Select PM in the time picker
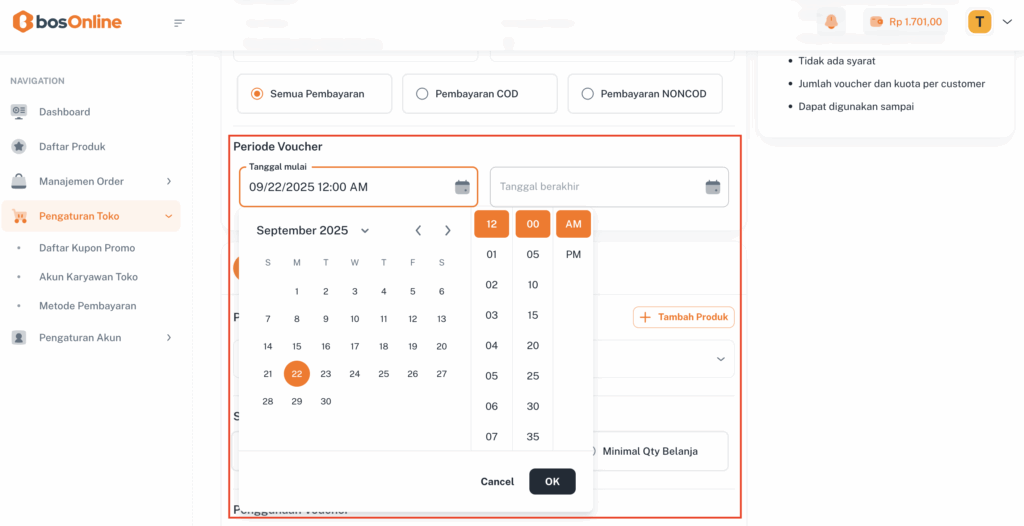 pos(573,255)
